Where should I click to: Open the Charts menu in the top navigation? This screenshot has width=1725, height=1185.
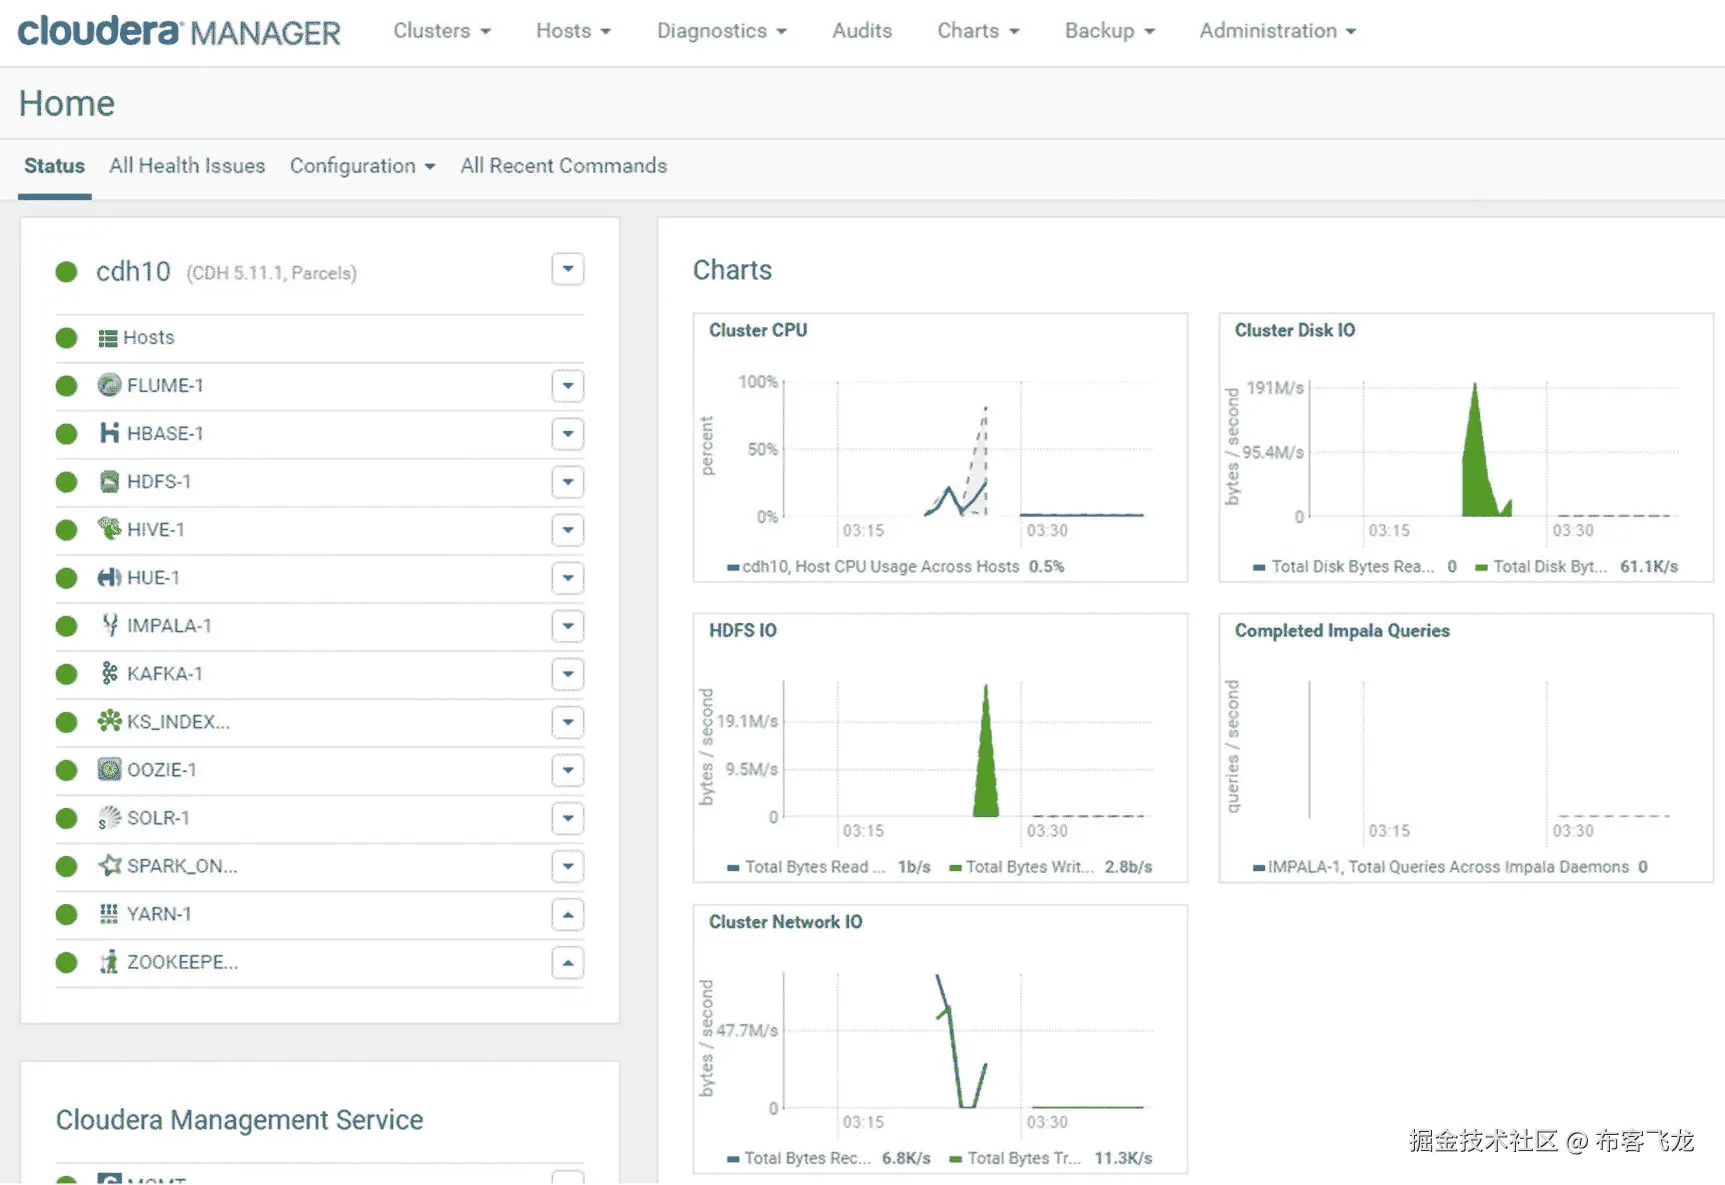pos(978,31)
